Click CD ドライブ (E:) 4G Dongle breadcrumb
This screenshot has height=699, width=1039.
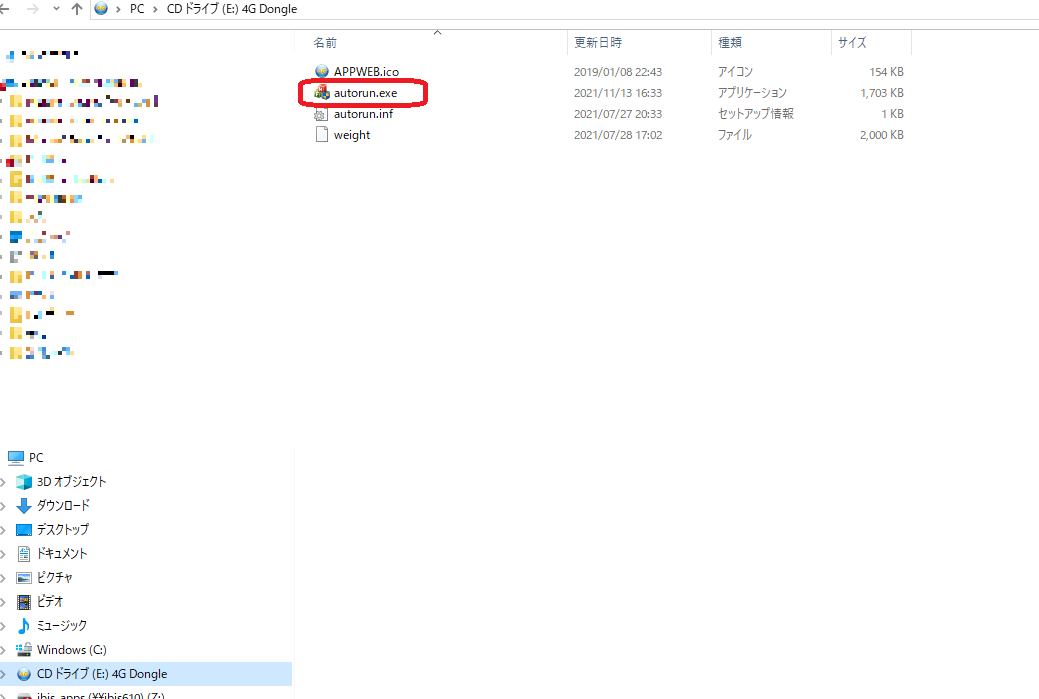(x=232, y=9)
